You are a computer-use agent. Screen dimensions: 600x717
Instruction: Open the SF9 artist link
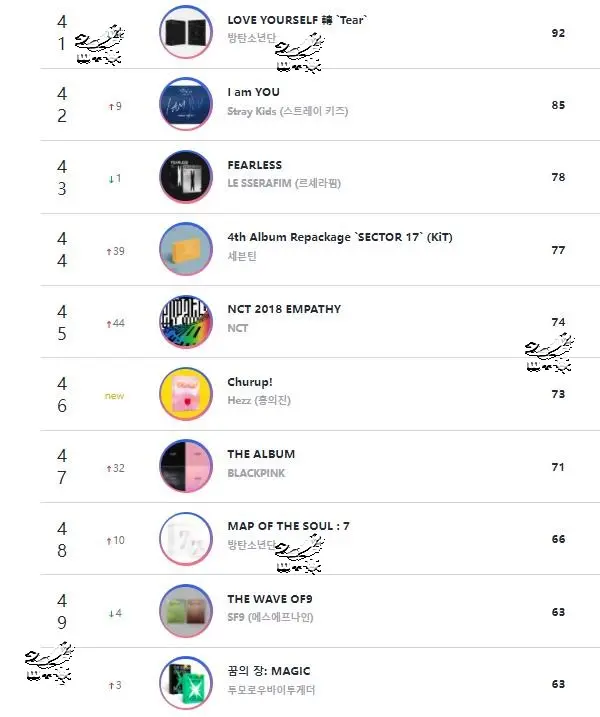click(x=270, y=617)
